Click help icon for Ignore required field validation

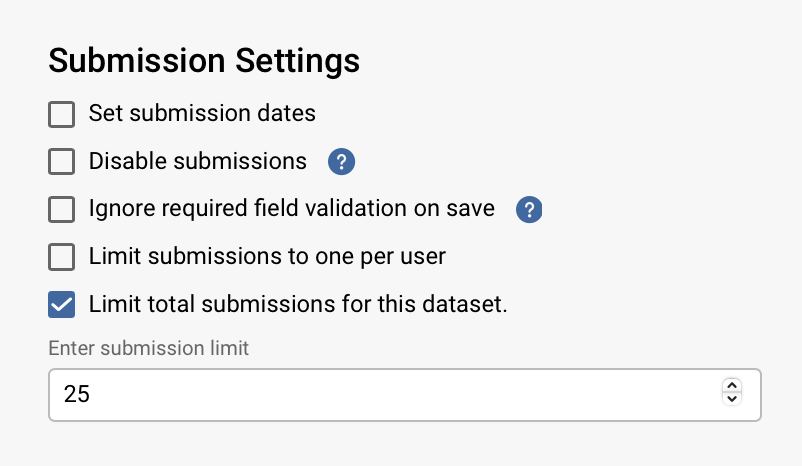[529, 209]
